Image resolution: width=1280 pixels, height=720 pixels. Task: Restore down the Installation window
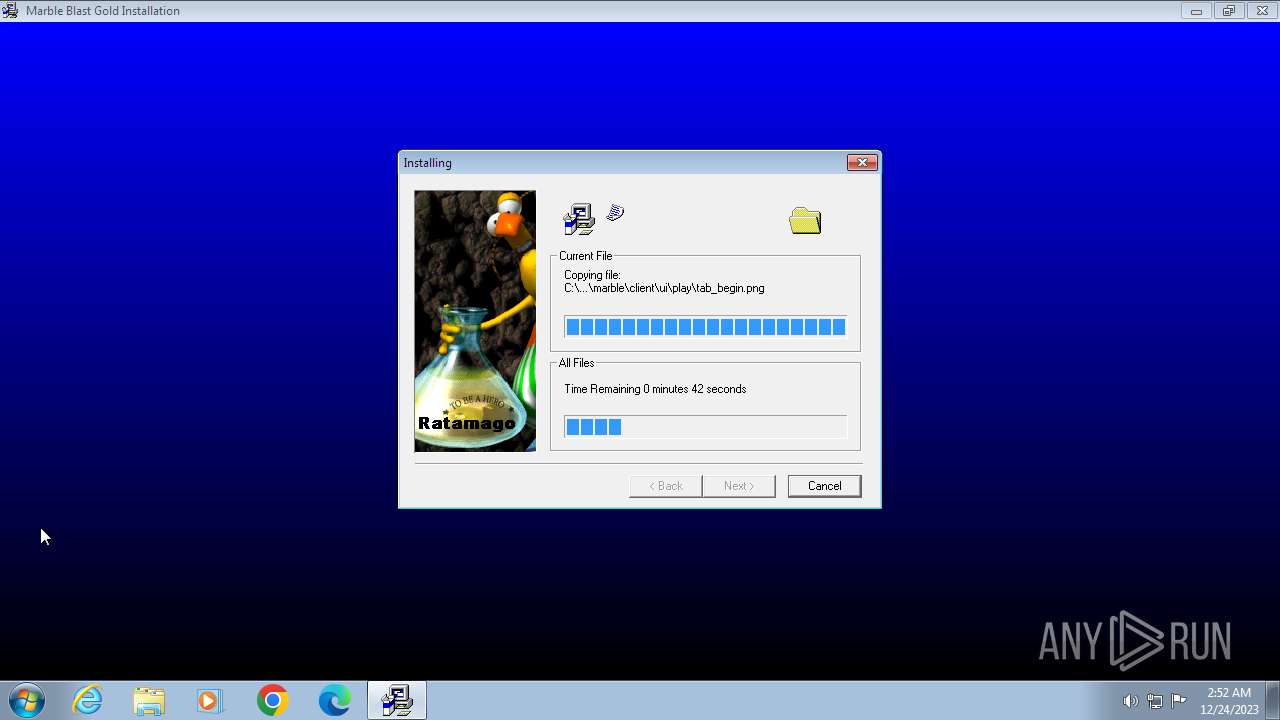(x=1229, y=11)
